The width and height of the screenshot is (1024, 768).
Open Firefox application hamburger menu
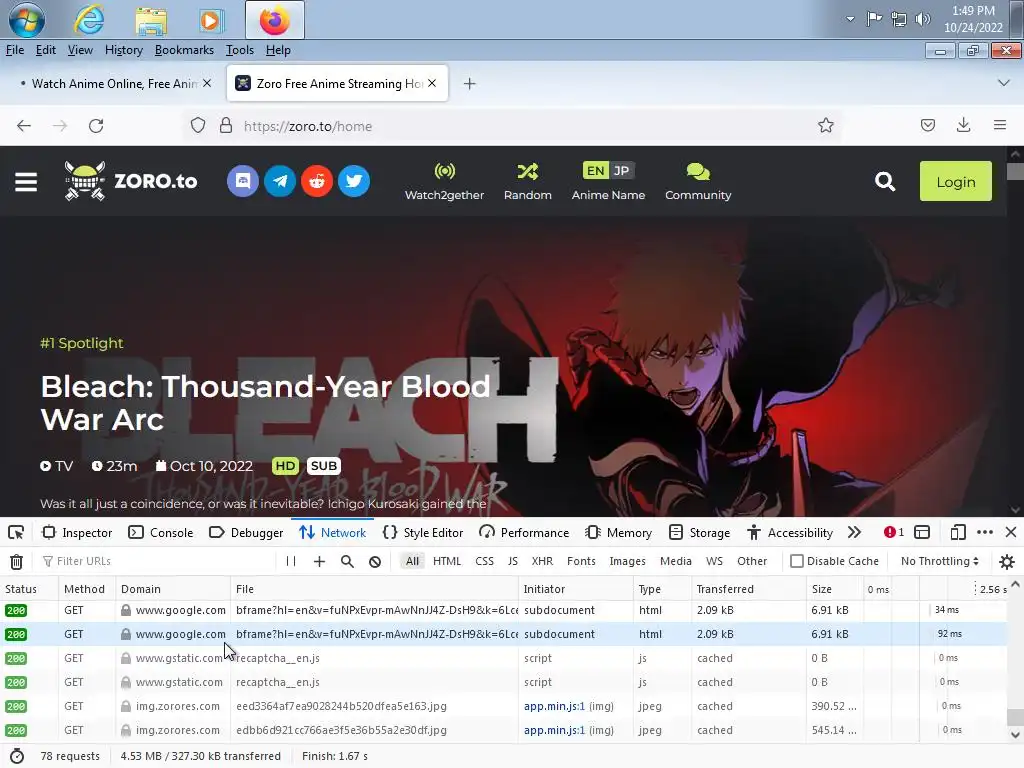(1000, 125)
